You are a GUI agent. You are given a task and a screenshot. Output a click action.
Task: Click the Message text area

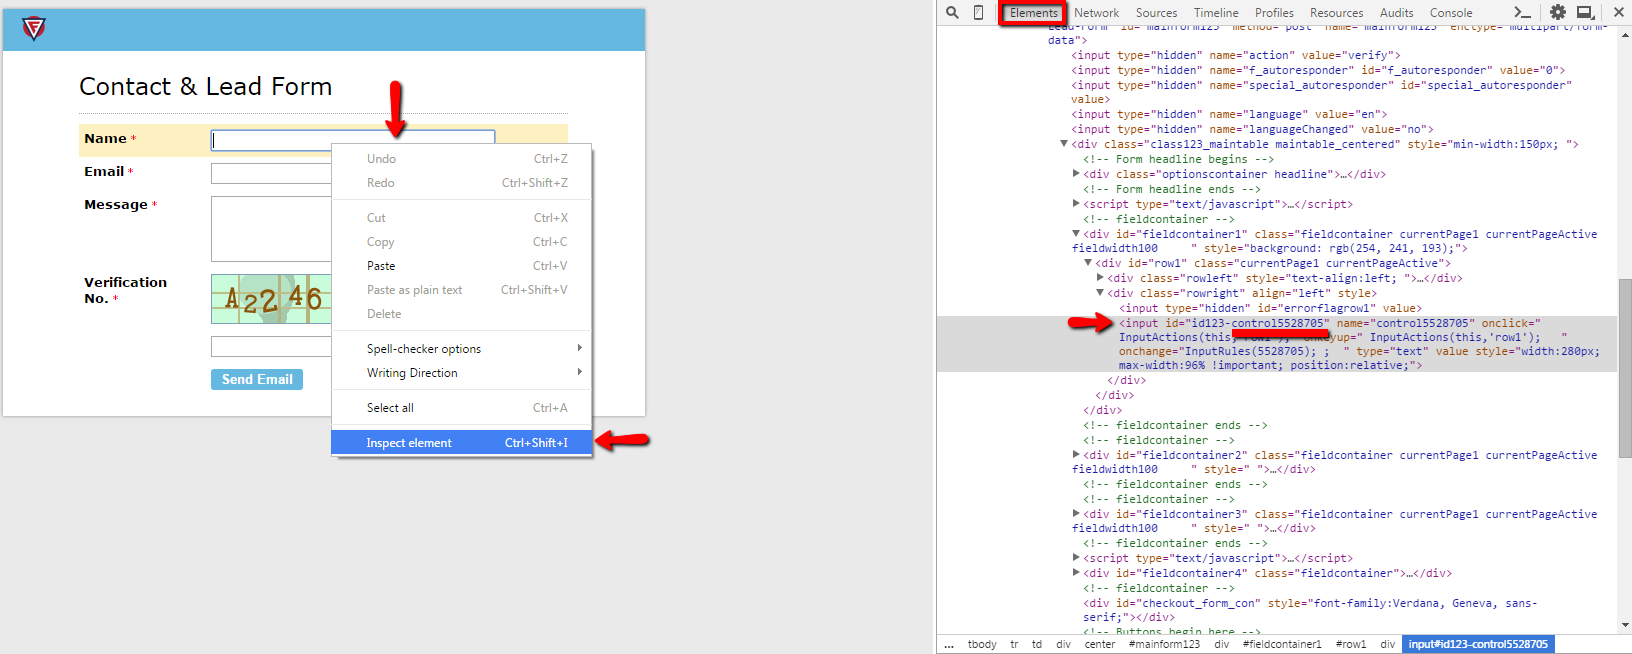[271, 229]
